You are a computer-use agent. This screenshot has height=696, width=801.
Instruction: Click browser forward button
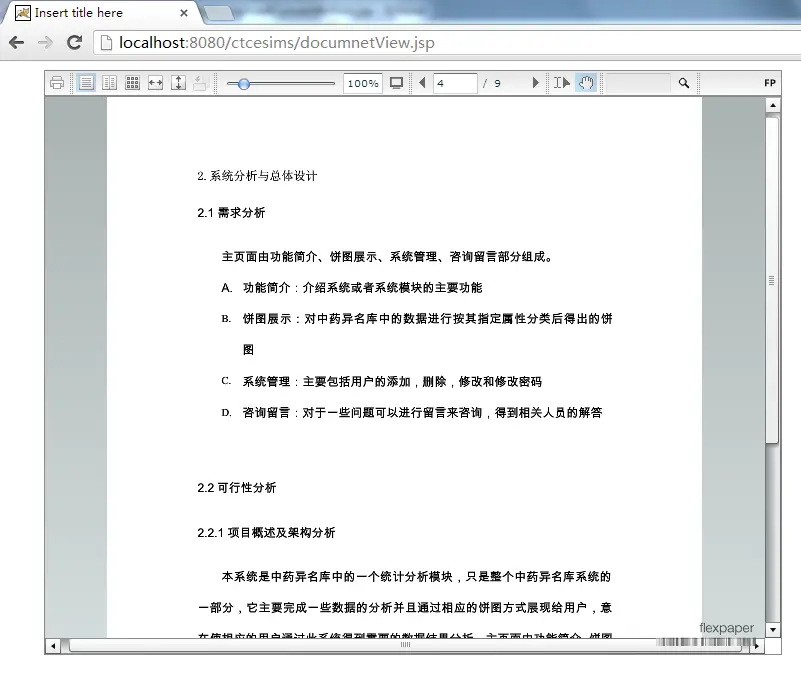tap(45, 42)
